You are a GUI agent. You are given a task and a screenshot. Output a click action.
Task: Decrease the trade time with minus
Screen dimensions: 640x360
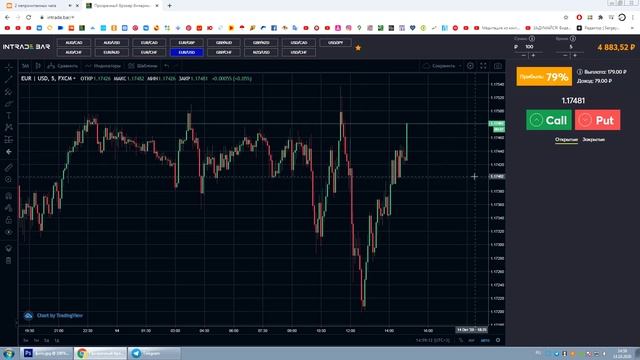tap(565, 56)
